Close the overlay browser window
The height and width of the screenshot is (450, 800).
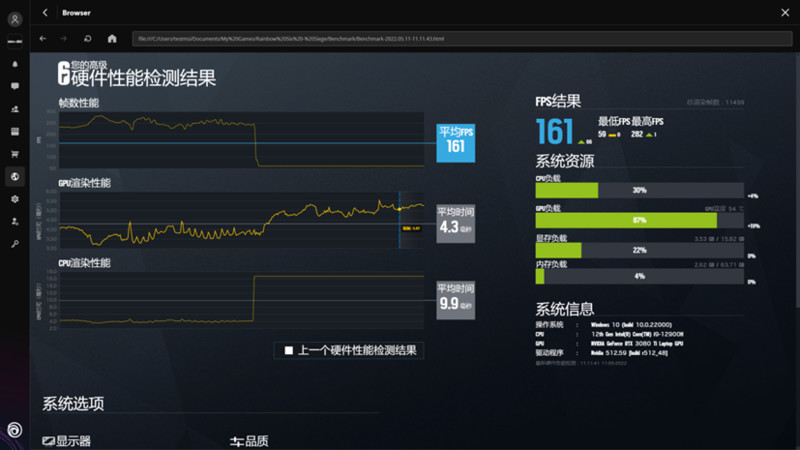click(785, 13)
